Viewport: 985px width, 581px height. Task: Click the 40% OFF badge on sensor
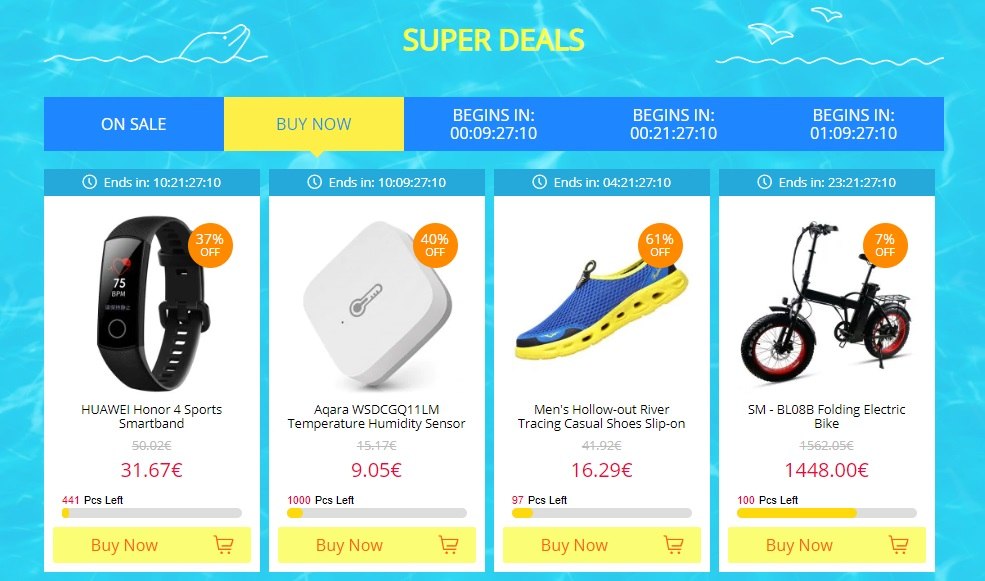tap(435, 245)
